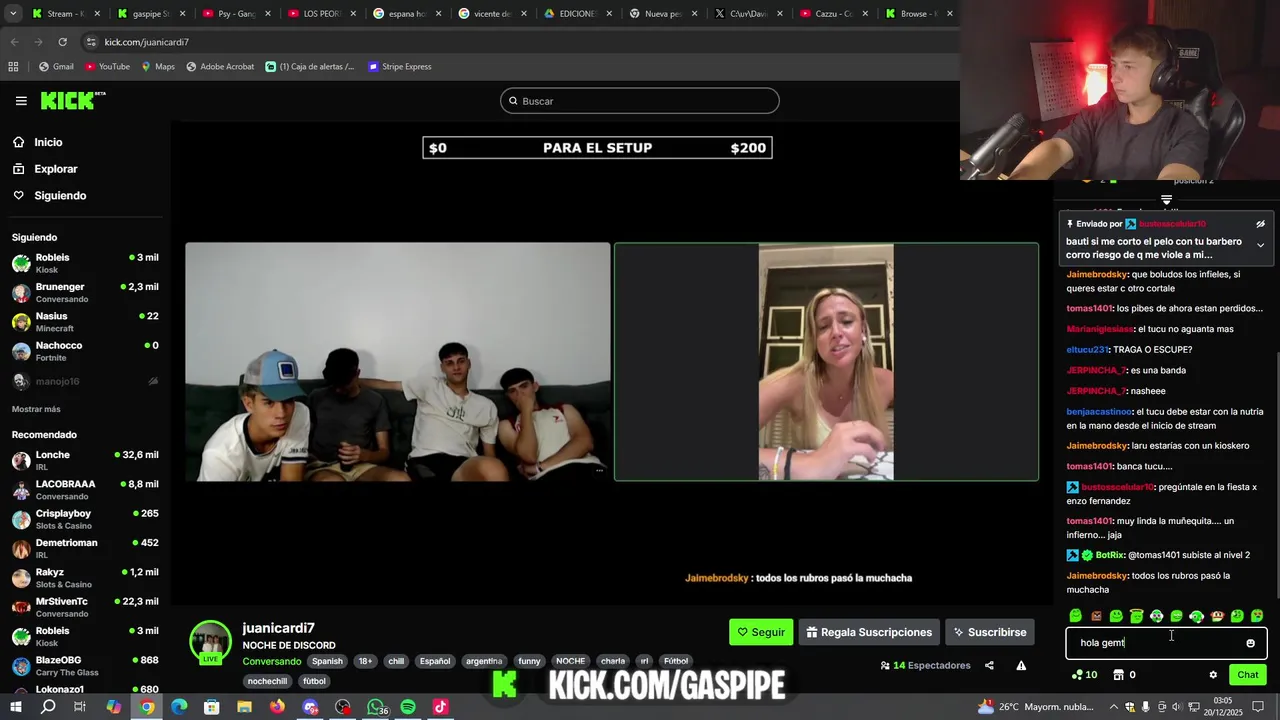
Task: Send message with Chat button
Action: point(1247,675)
